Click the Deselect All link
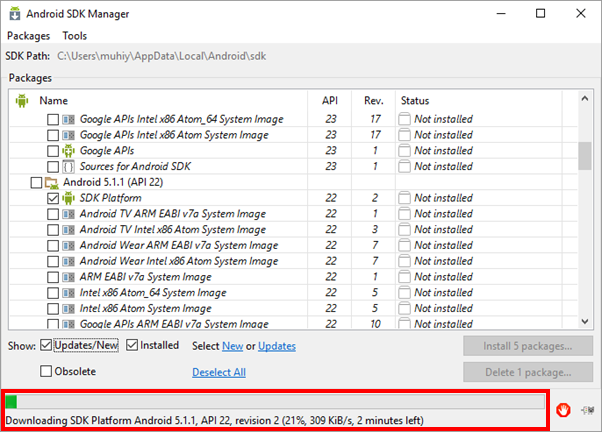This screenshot has height=432, width=602. [219, 372]
